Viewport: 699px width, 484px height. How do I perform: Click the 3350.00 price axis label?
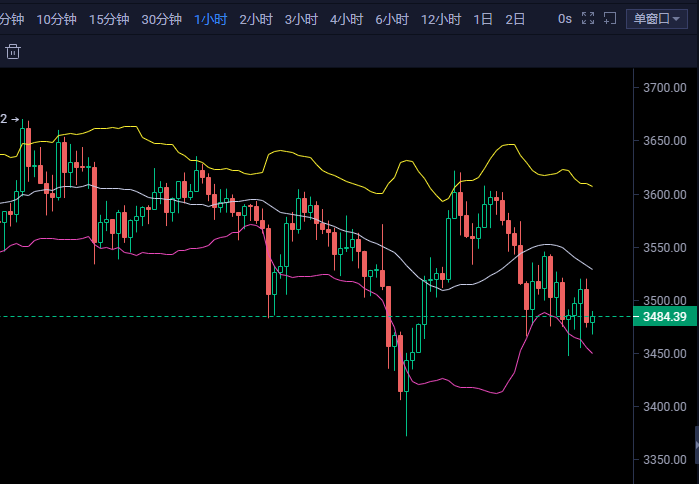coord(665,459)
